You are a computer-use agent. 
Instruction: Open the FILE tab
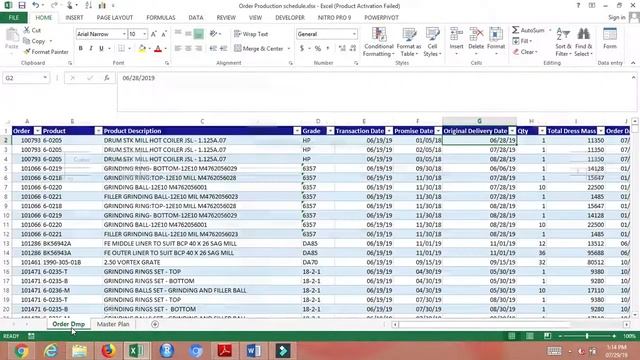click(13, 18)
